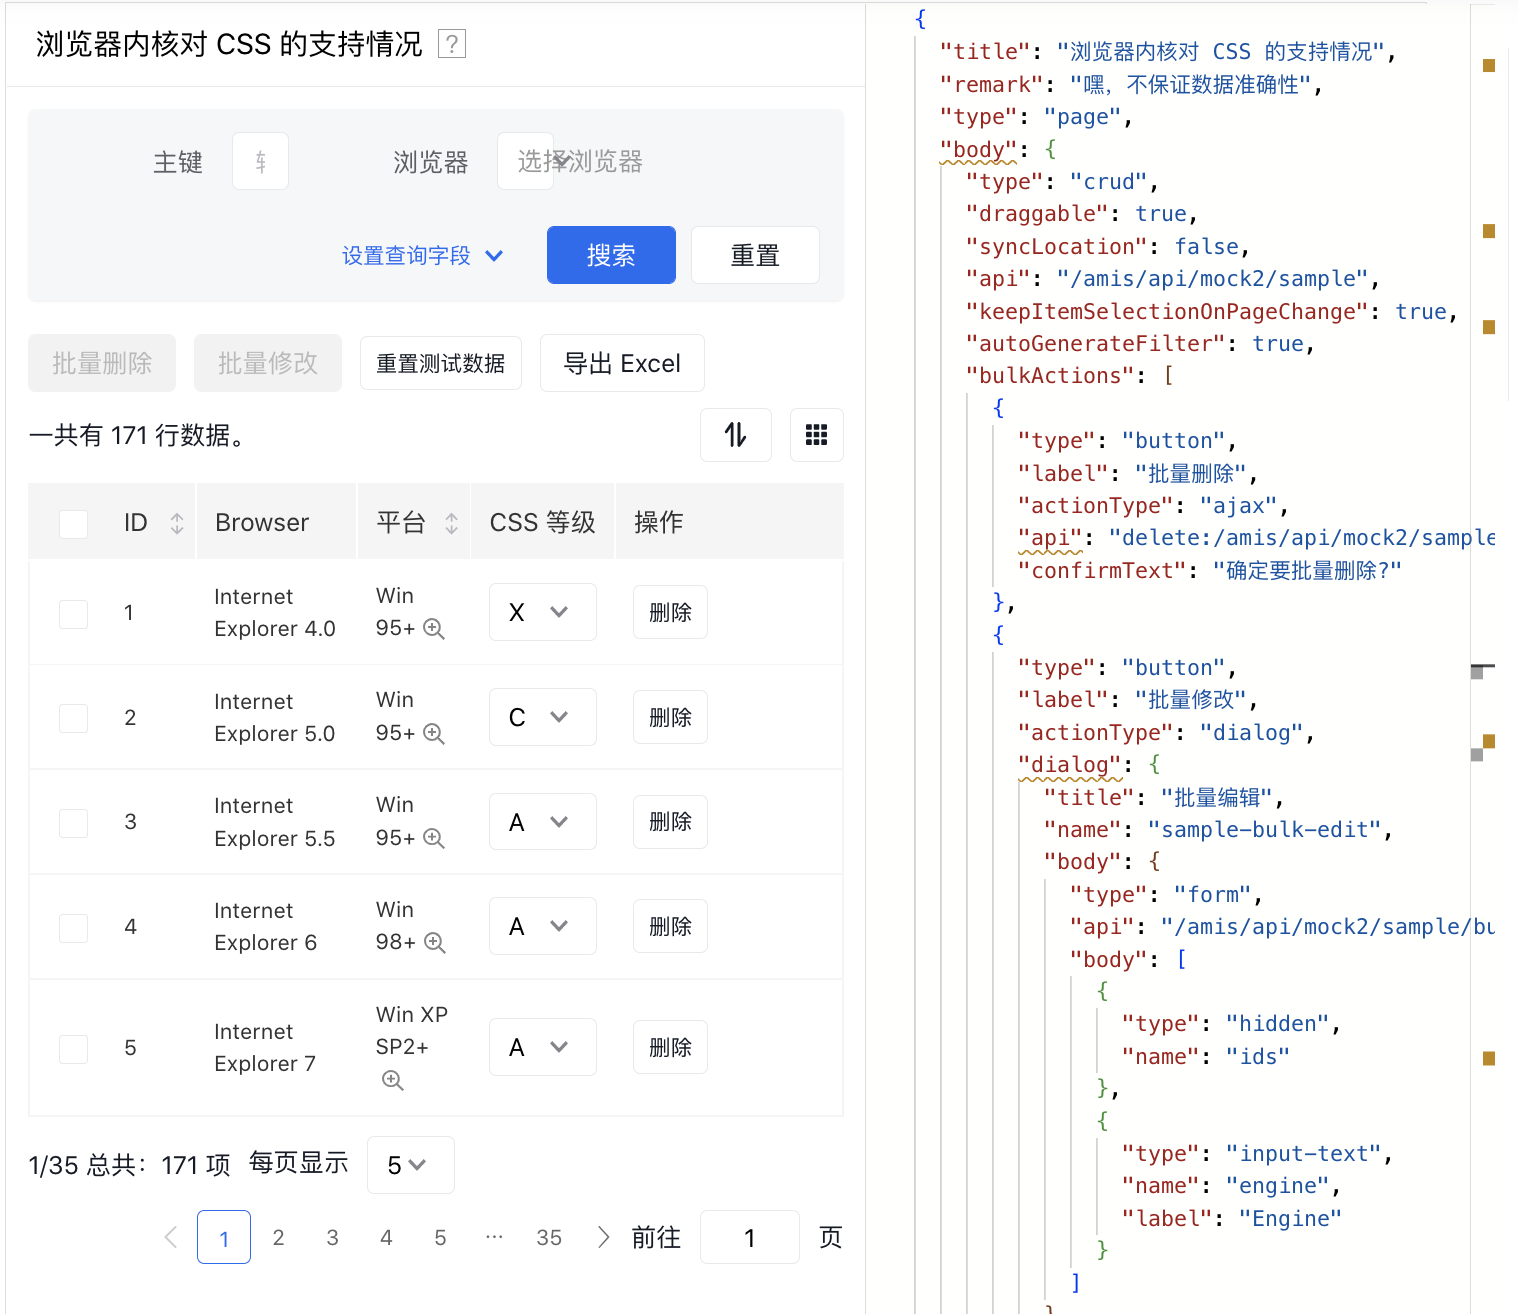Sort by 平台 column arrows
Viewport: 1518px width, 1314px height.
point(452,523)
